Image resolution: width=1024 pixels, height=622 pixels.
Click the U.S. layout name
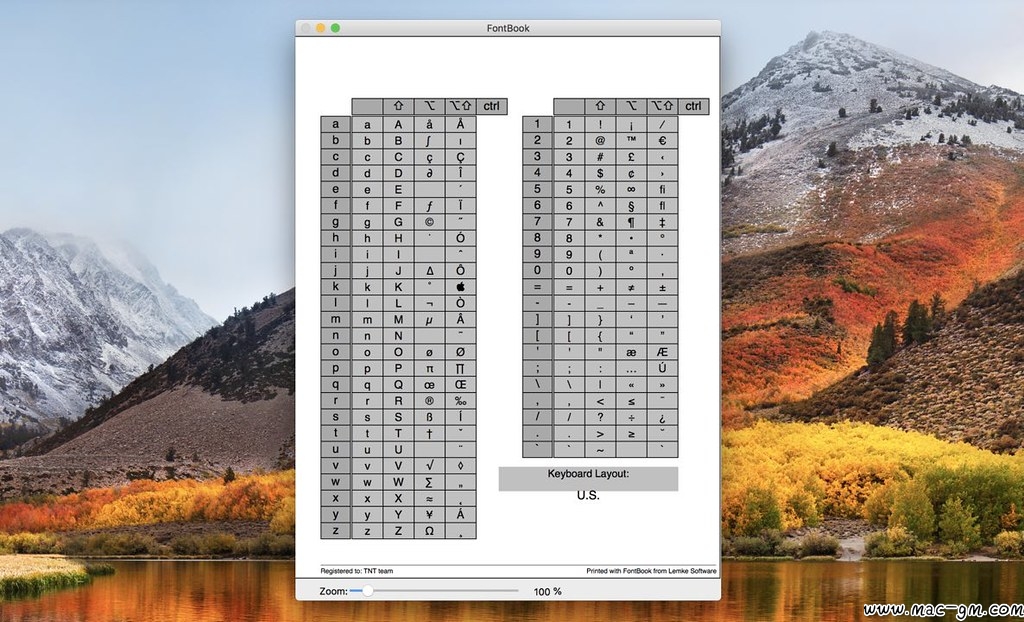588,495
